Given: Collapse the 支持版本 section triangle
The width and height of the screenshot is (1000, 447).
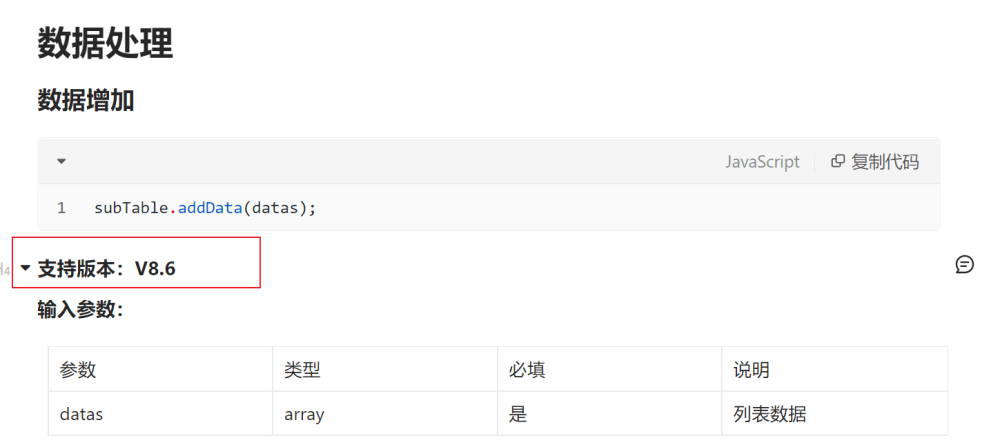Looking at the screenshot, I should click(26, 268).
